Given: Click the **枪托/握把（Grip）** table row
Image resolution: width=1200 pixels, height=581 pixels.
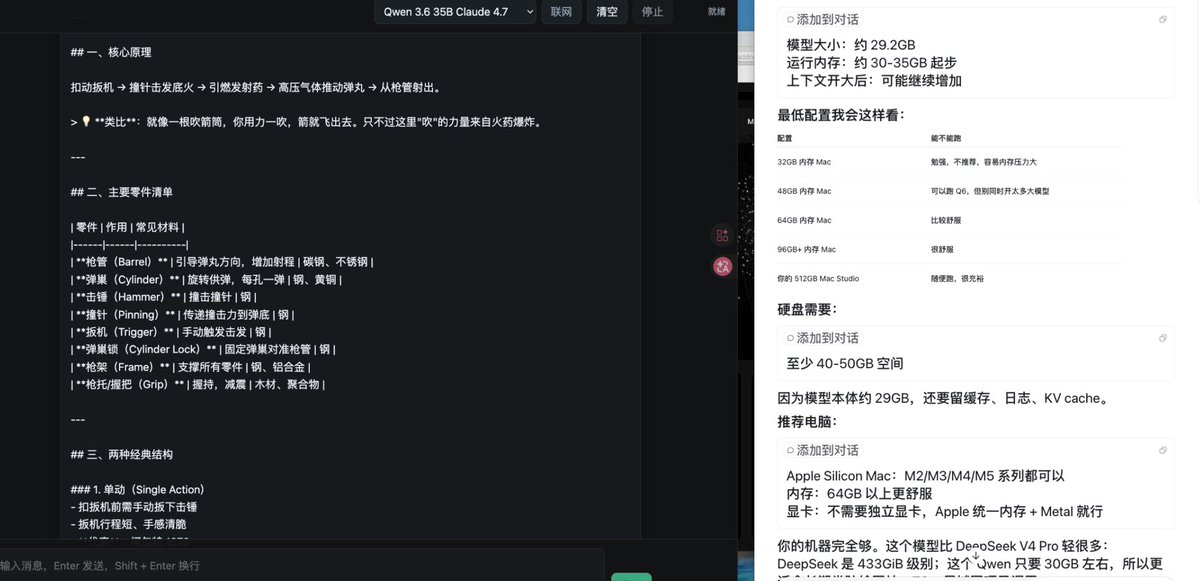Looking at the screenshot, I should point(199,384).
